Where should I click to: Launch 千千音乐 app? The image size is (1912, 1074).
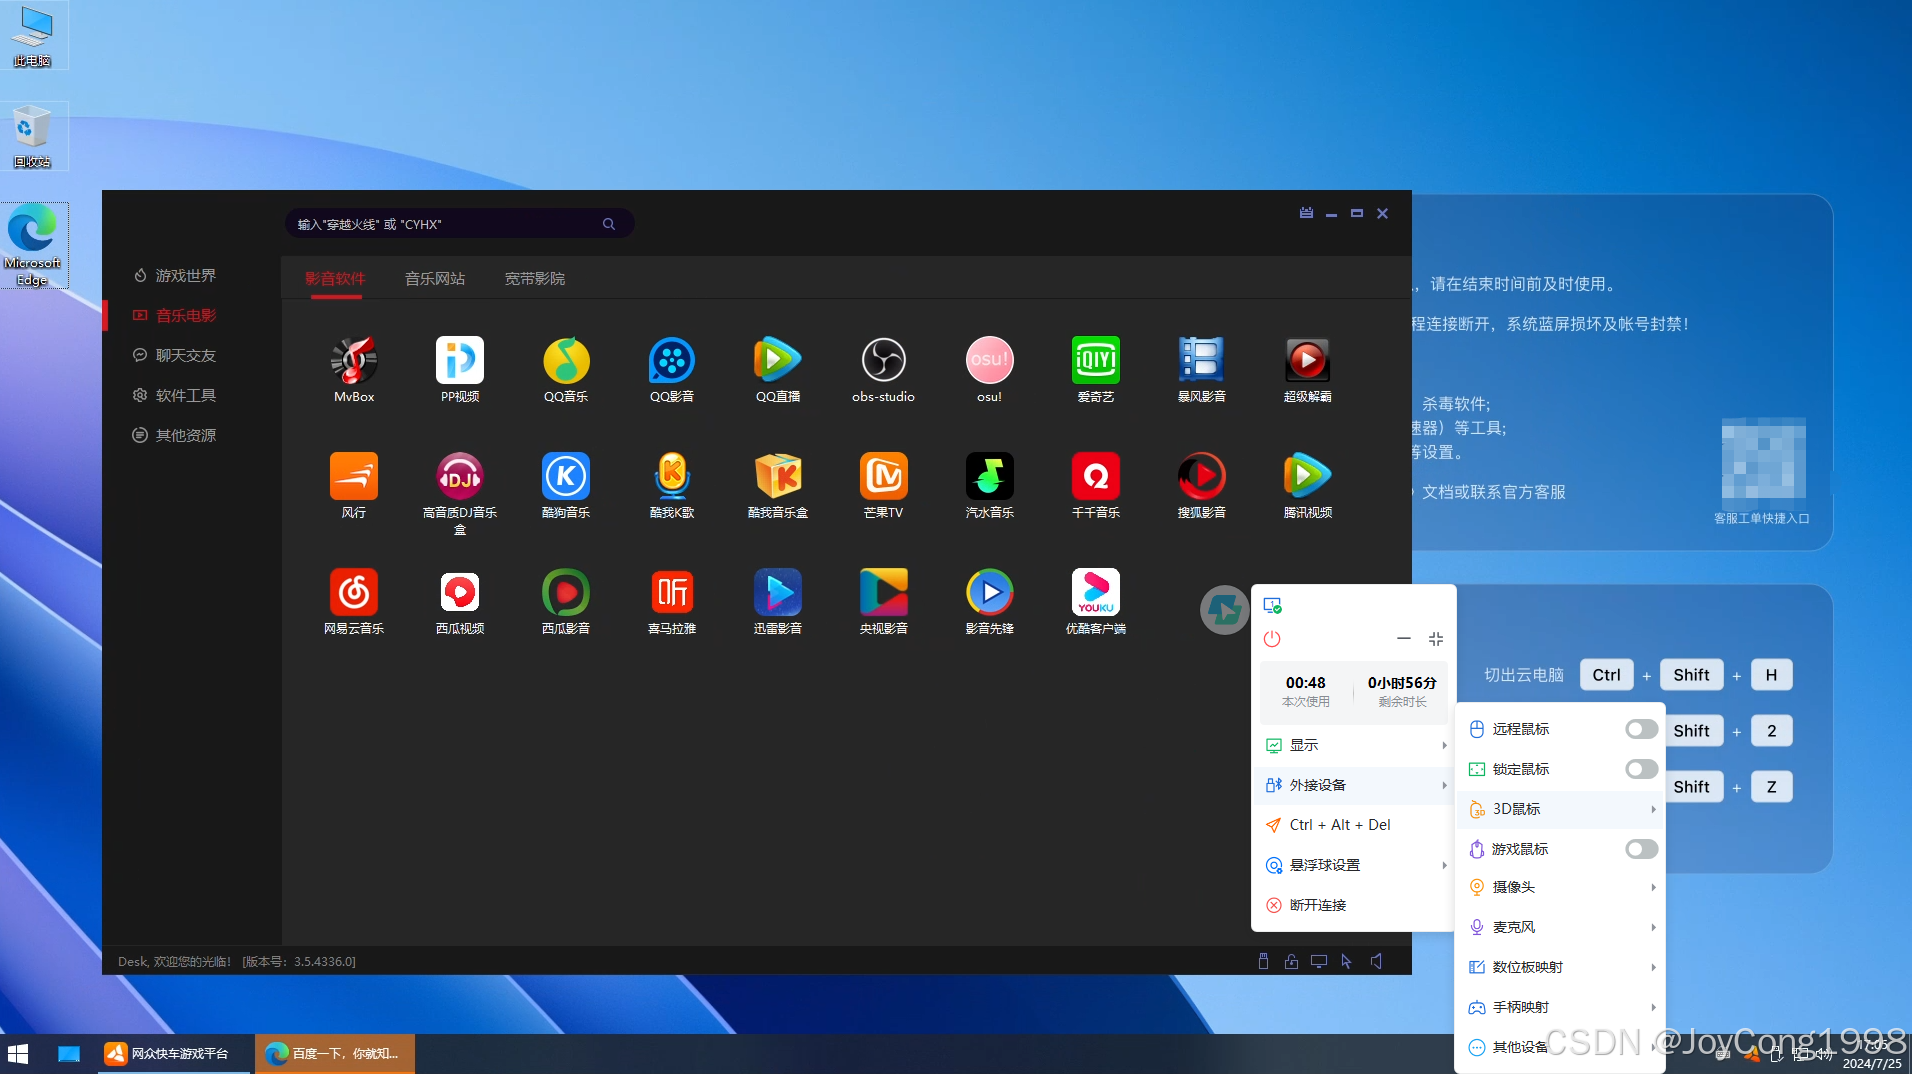coord(1096,485)
